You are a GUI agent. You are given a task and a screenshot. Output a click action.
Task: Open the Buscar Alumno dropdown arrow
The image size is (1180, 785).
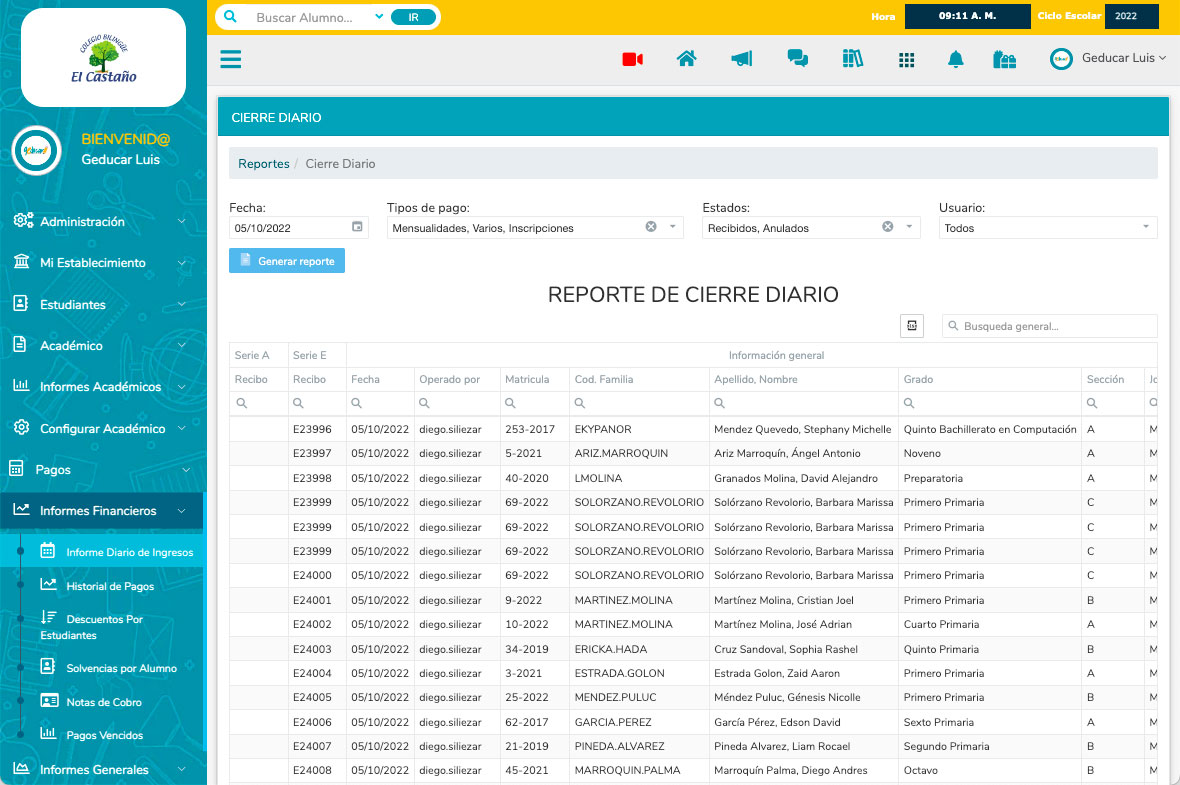point(379,17)
